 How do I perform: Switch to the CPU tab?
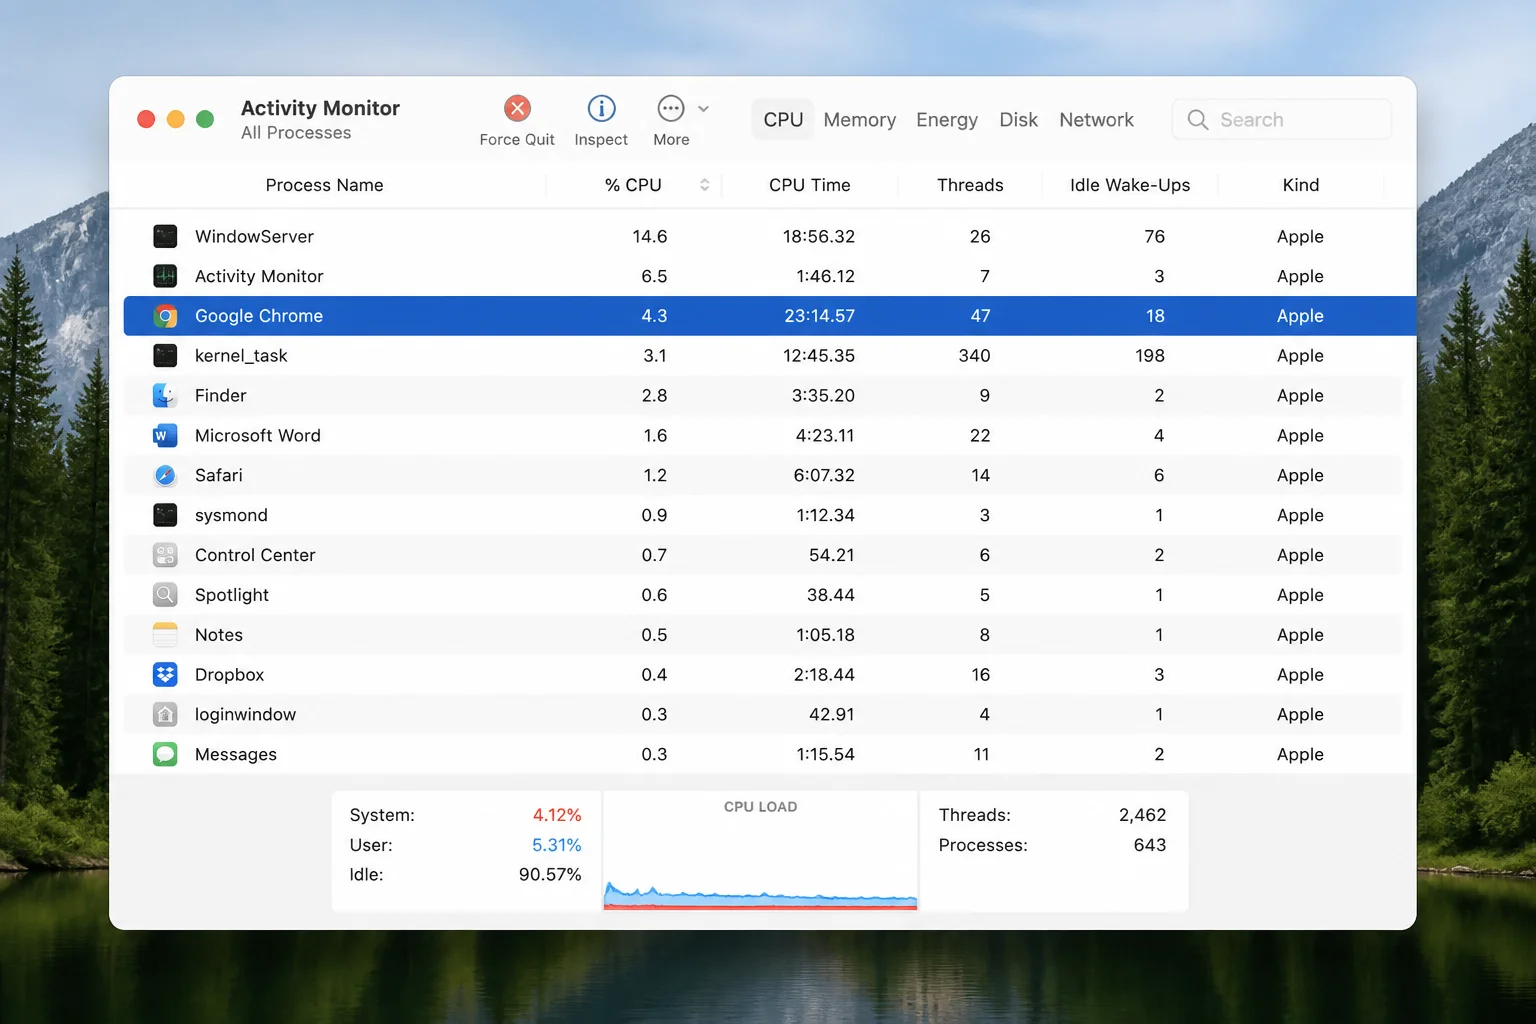[783, 120]
